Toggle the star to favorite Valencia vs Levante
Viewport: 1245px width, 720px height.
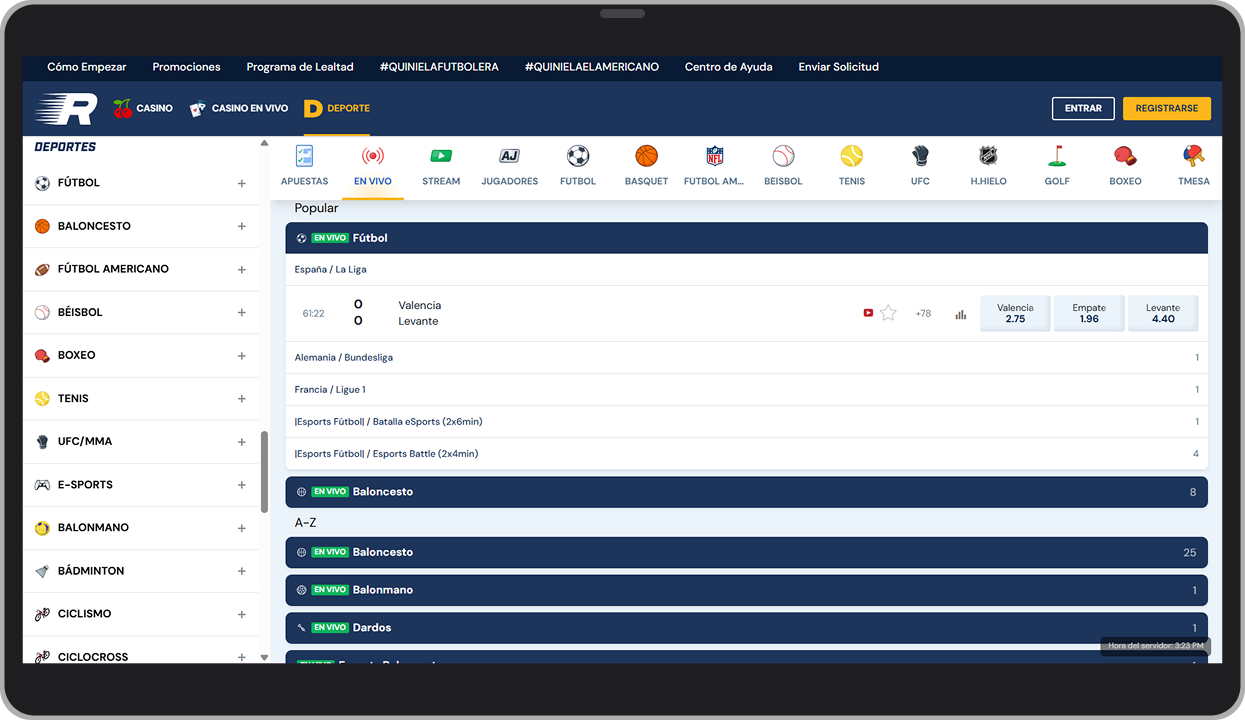[x=888, y=312]
